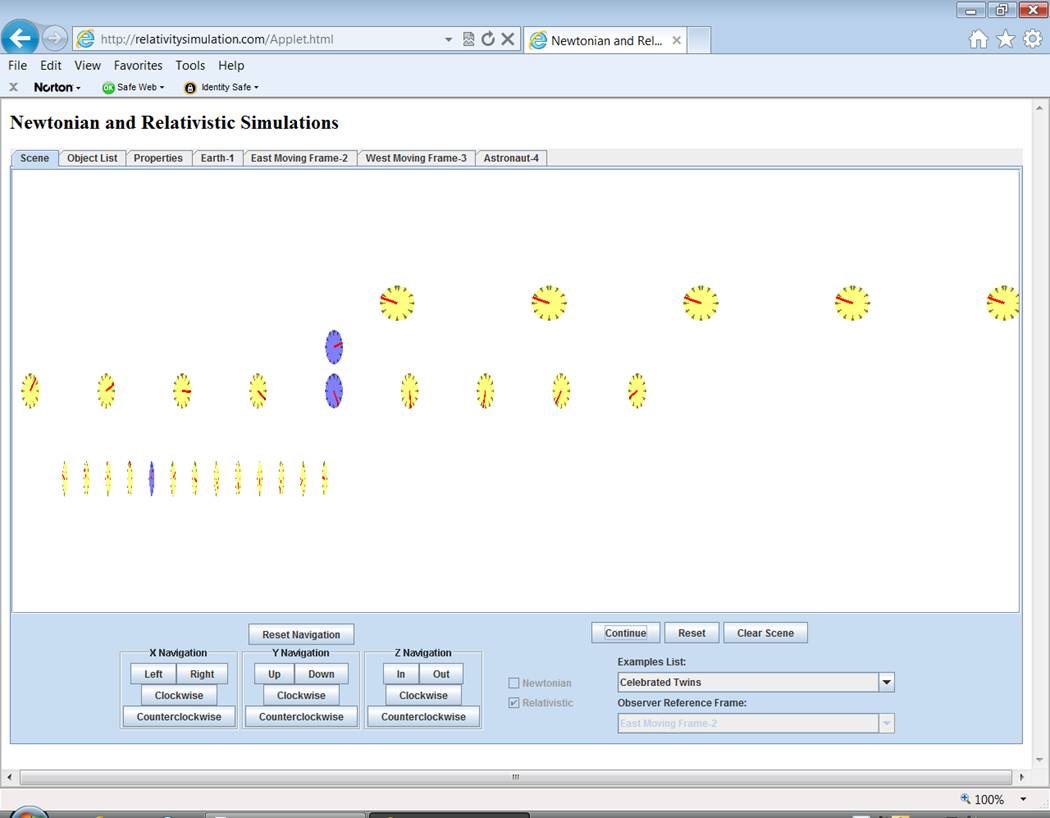Open the Astronaut-4 tab
This screenshot has height=818, width=1050.
tap(511, 158)
